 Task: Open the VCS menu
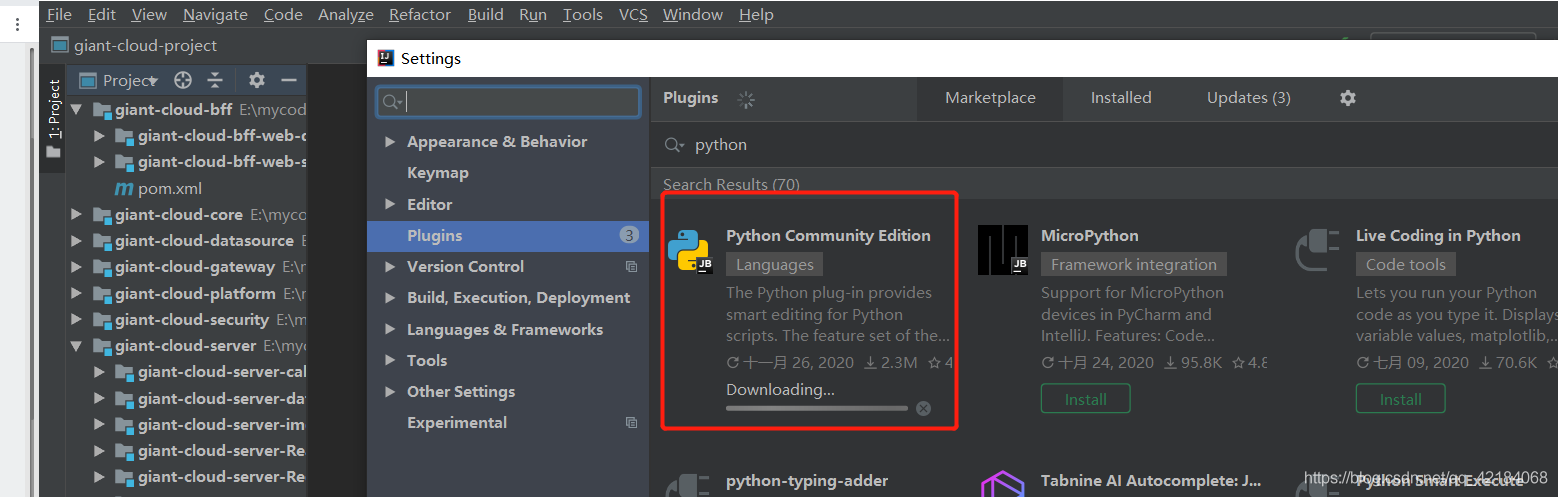pyautogui.click(x=633, y=14)
